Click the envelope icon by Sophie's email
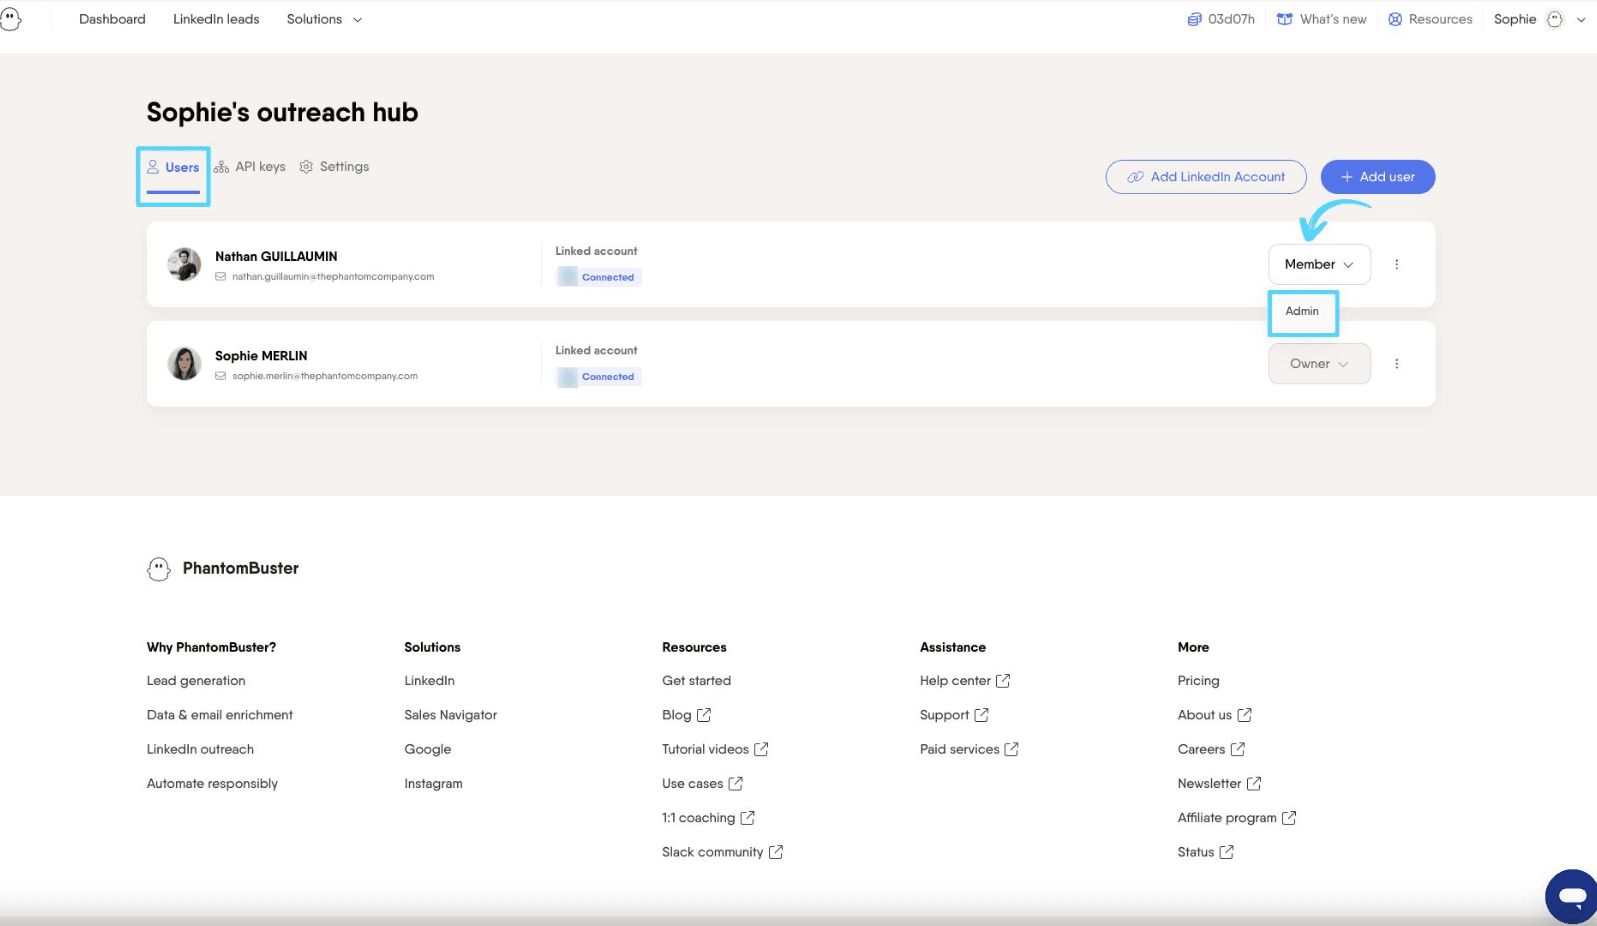Screen dimensions: 1597x926 tap(221, 376)
